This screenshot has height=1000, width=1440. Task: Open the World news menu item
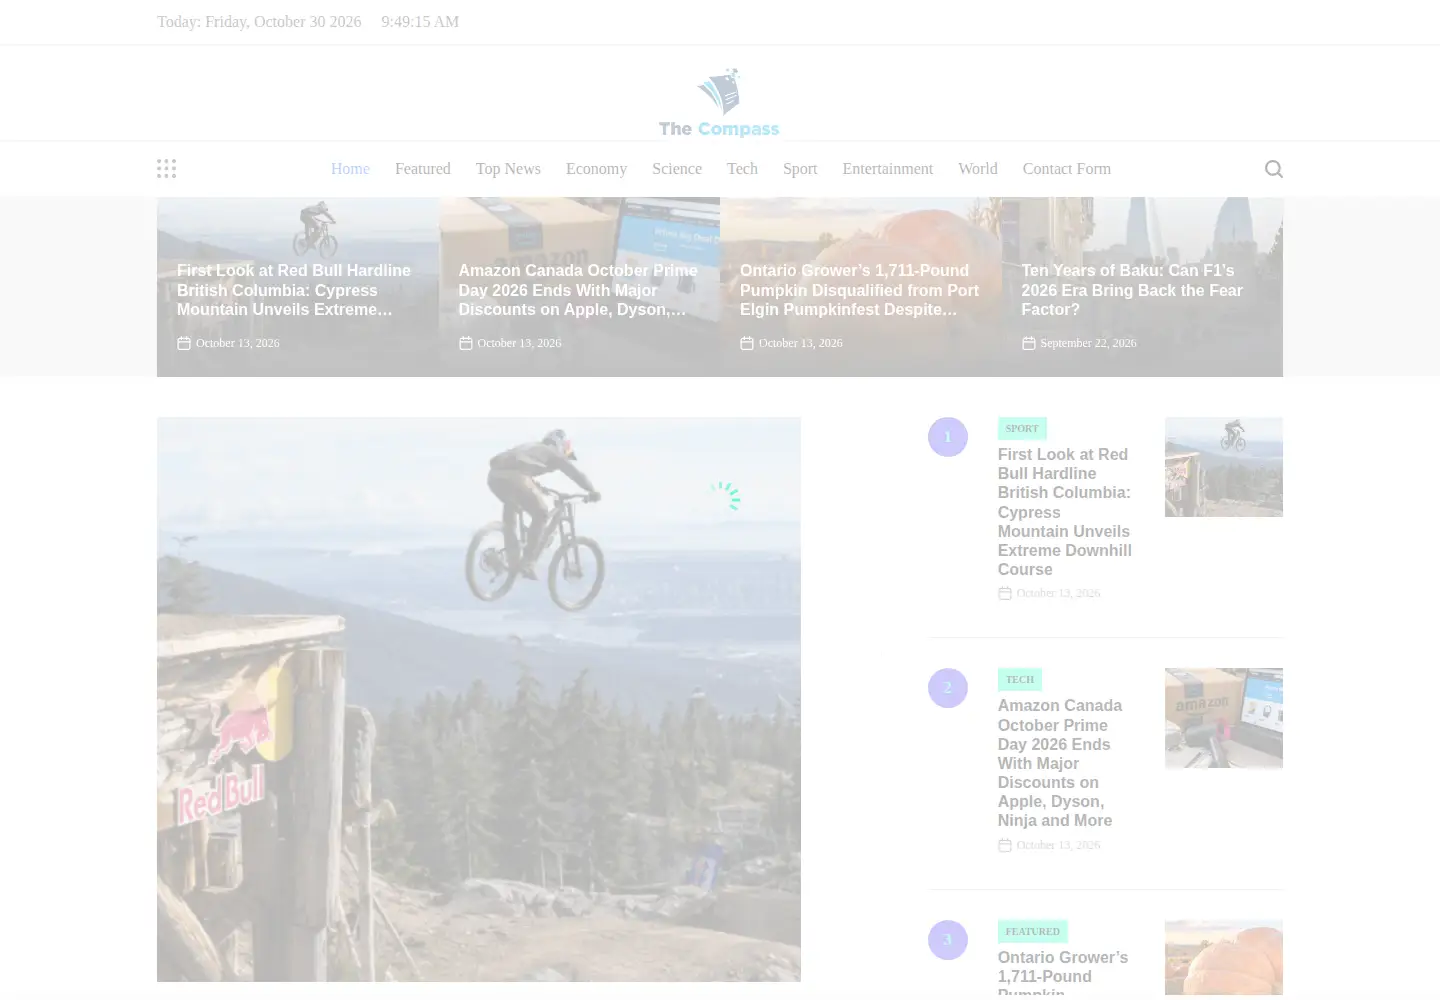tap(978, 169)
